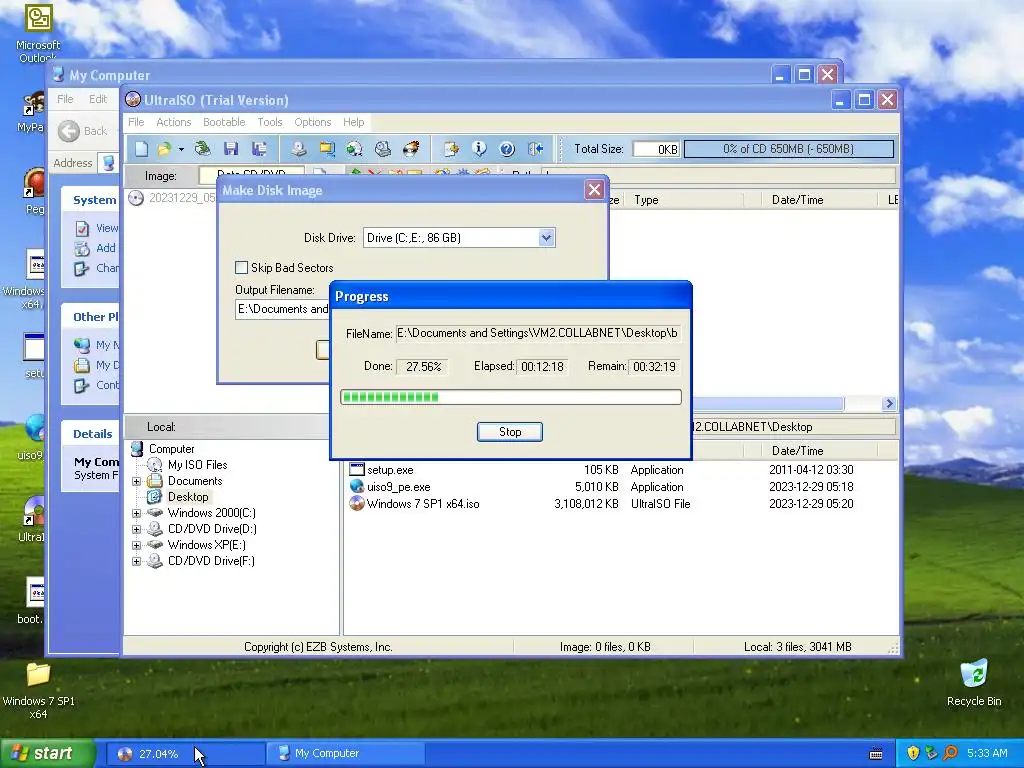1024x768 pixels.
Task: Expand the Windows XP(E:) tree node
Action: [136, 545]
